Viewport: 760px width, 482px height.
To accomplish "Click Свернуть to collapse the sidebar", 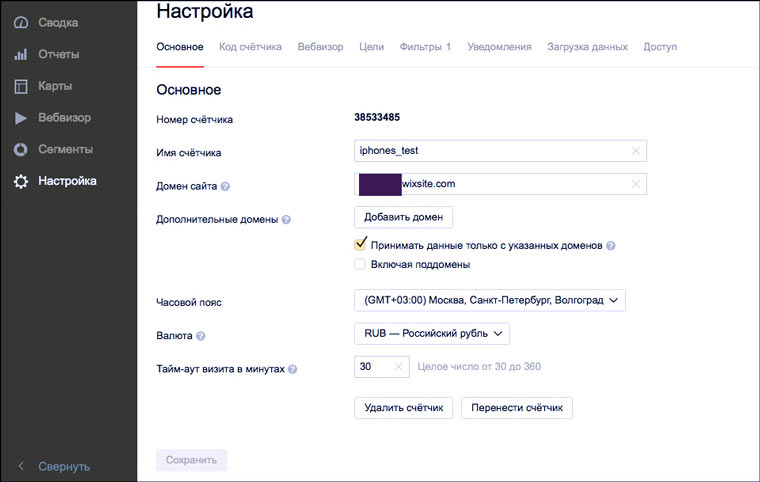I will coord(64,466).
